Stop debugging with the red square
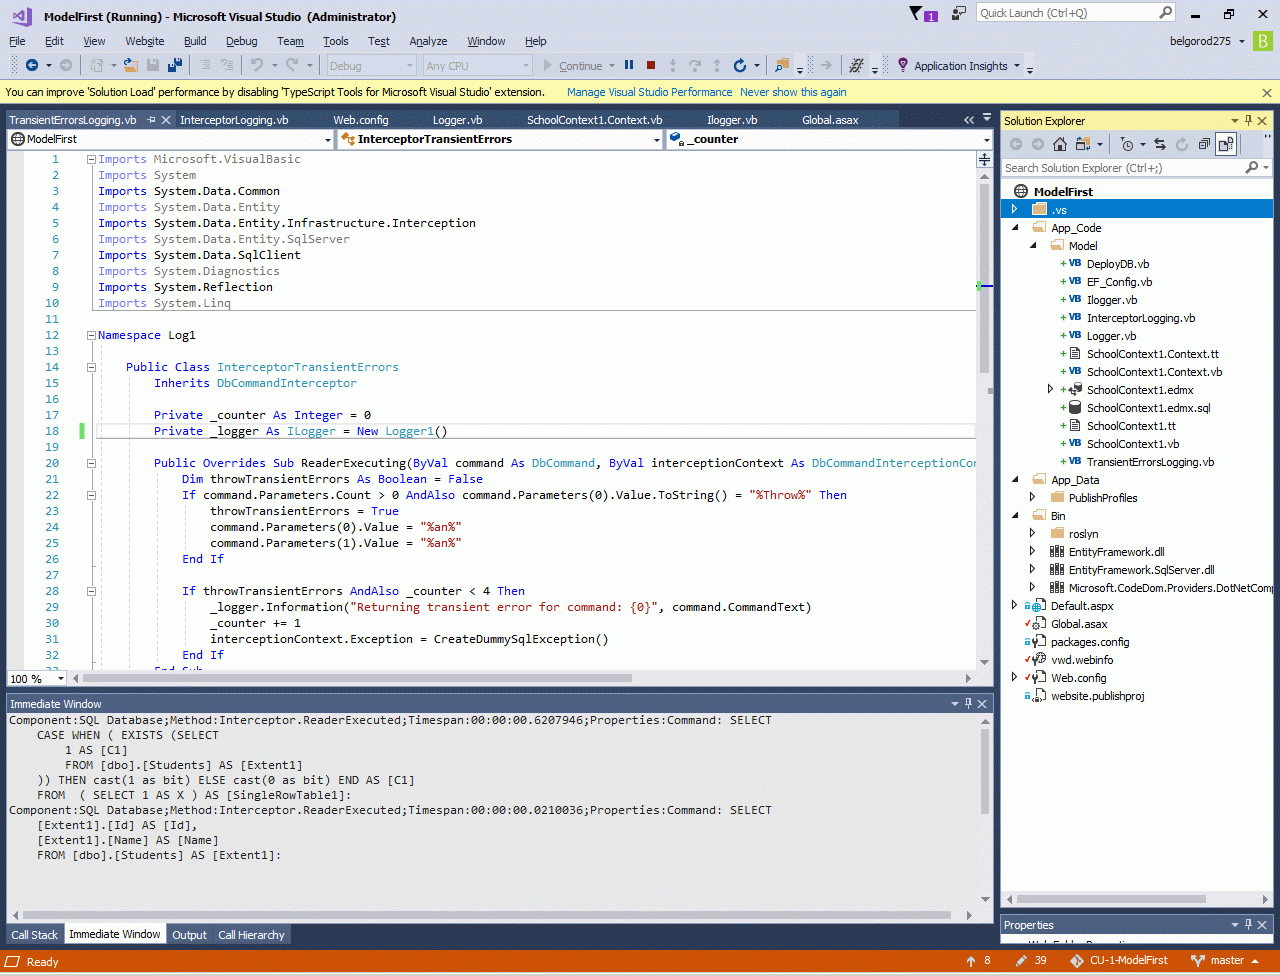1280x976 pixels. pyautogui.click(x=651, y=66)
